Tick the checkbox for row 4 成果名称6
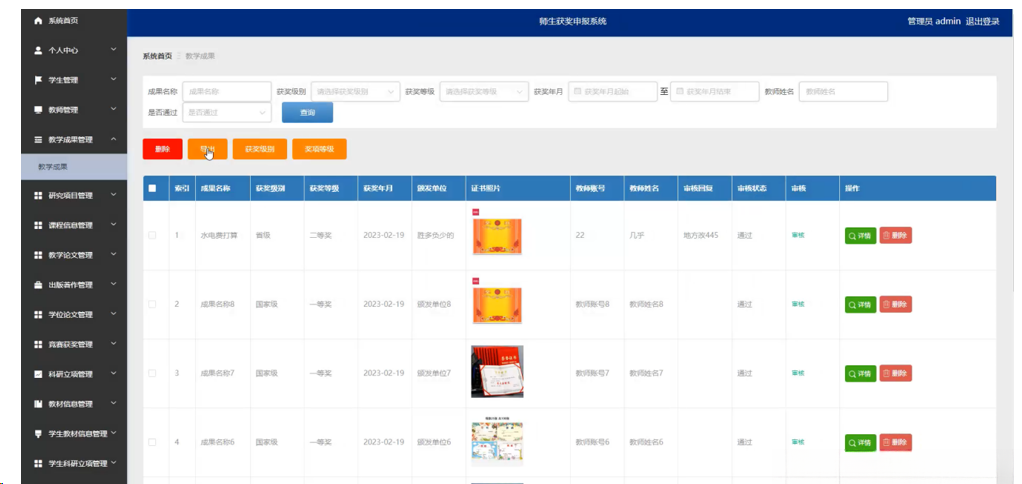The height and width of the screenshot is (484, 1022). point(153,442)
